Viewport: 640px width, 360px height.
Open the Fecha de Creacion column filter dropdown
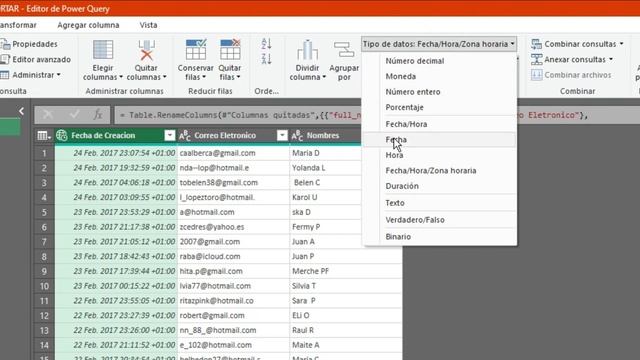pos(170,136)
